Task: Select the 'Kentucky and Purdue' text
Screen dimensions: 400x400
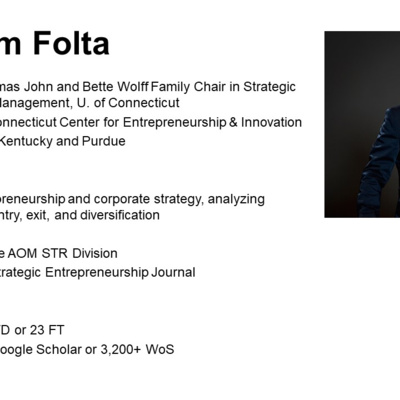Action: pos(62,141)
